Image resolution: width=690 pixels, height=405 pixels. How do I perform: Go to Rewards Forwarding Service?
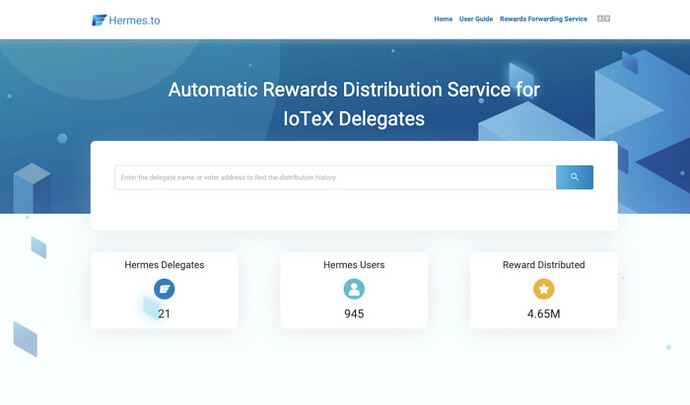click(543, 19)
